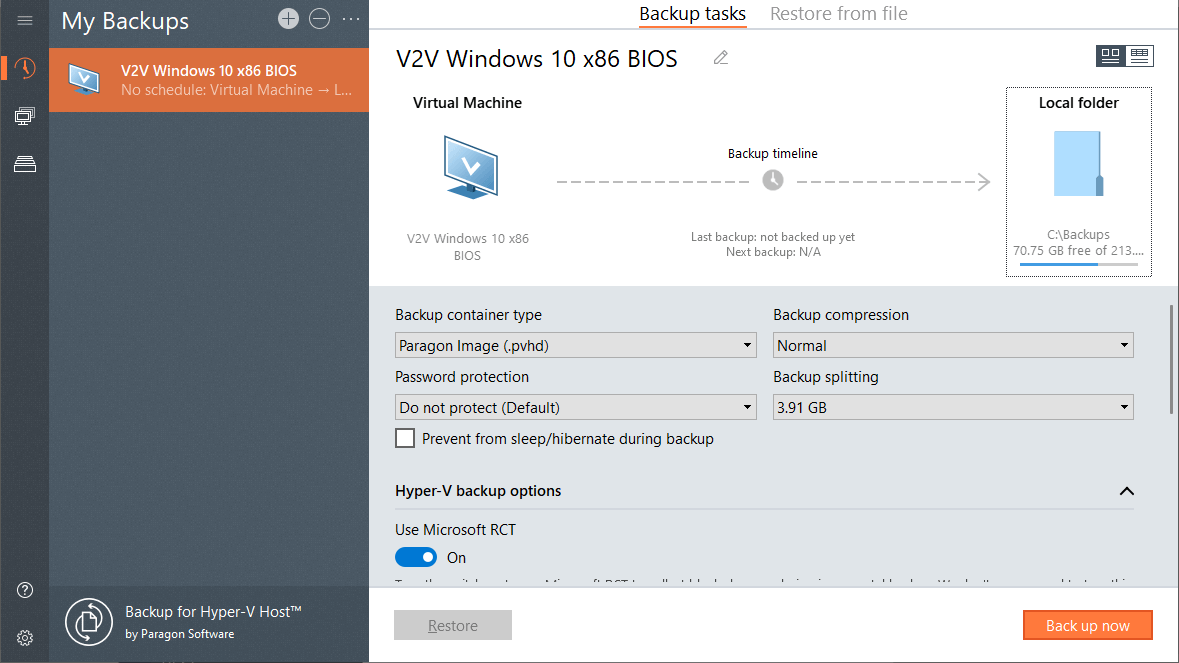This screenshot has height=663, width=1179.
Task: Toggle off Use Microsoft RCT switch
Action: pyautogui.click(x=416, y=557)
